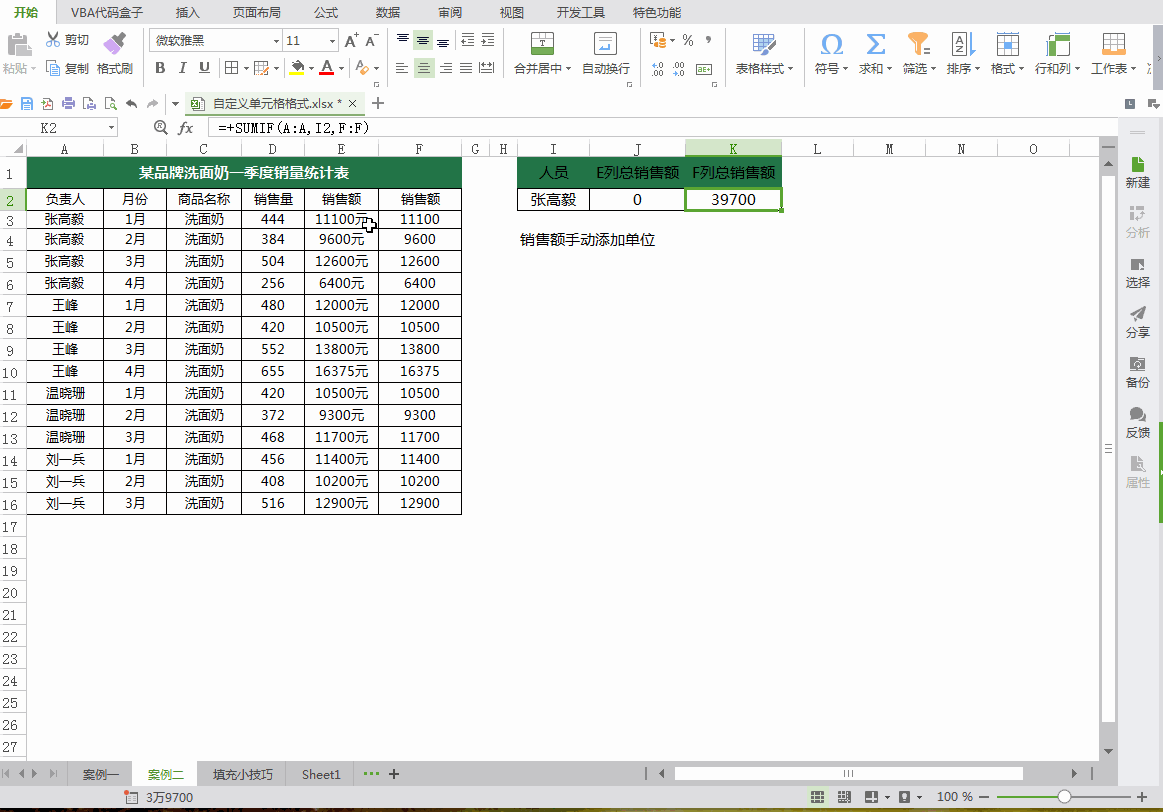Click the Print icon in quick access toolbar
This screenshot has width=1163, height=812.
[68, 104]
